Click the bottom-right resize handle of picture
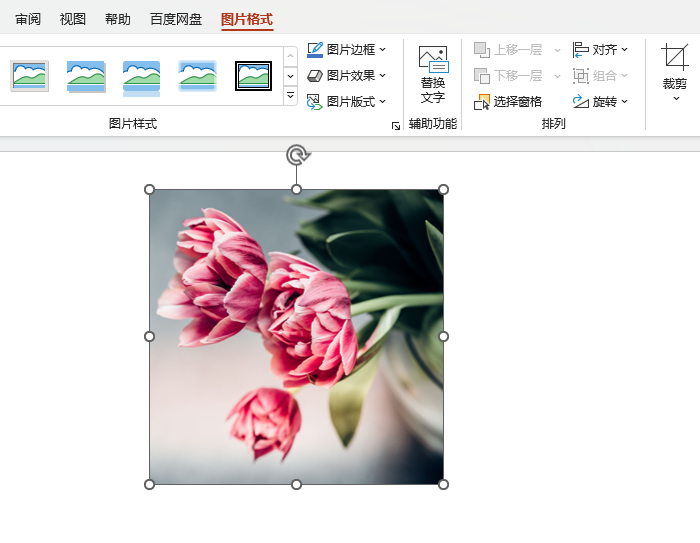The height and width of the screenshot is (543, 700). pos(443,485)
